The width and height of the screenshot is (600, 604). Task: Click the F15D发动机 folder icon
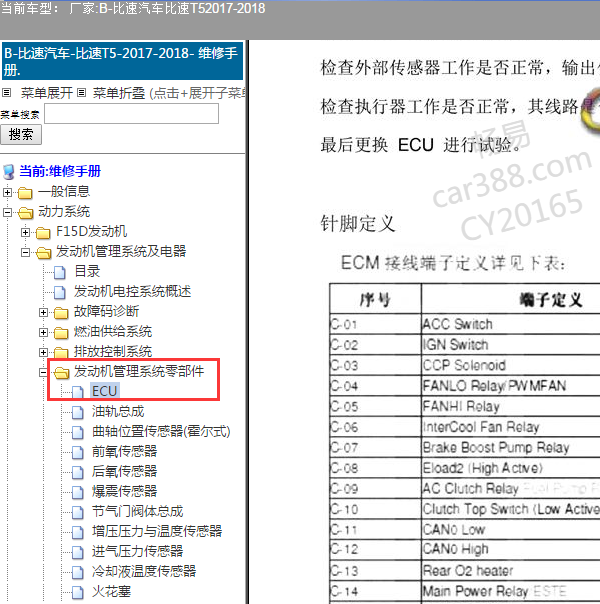point(43,233)
